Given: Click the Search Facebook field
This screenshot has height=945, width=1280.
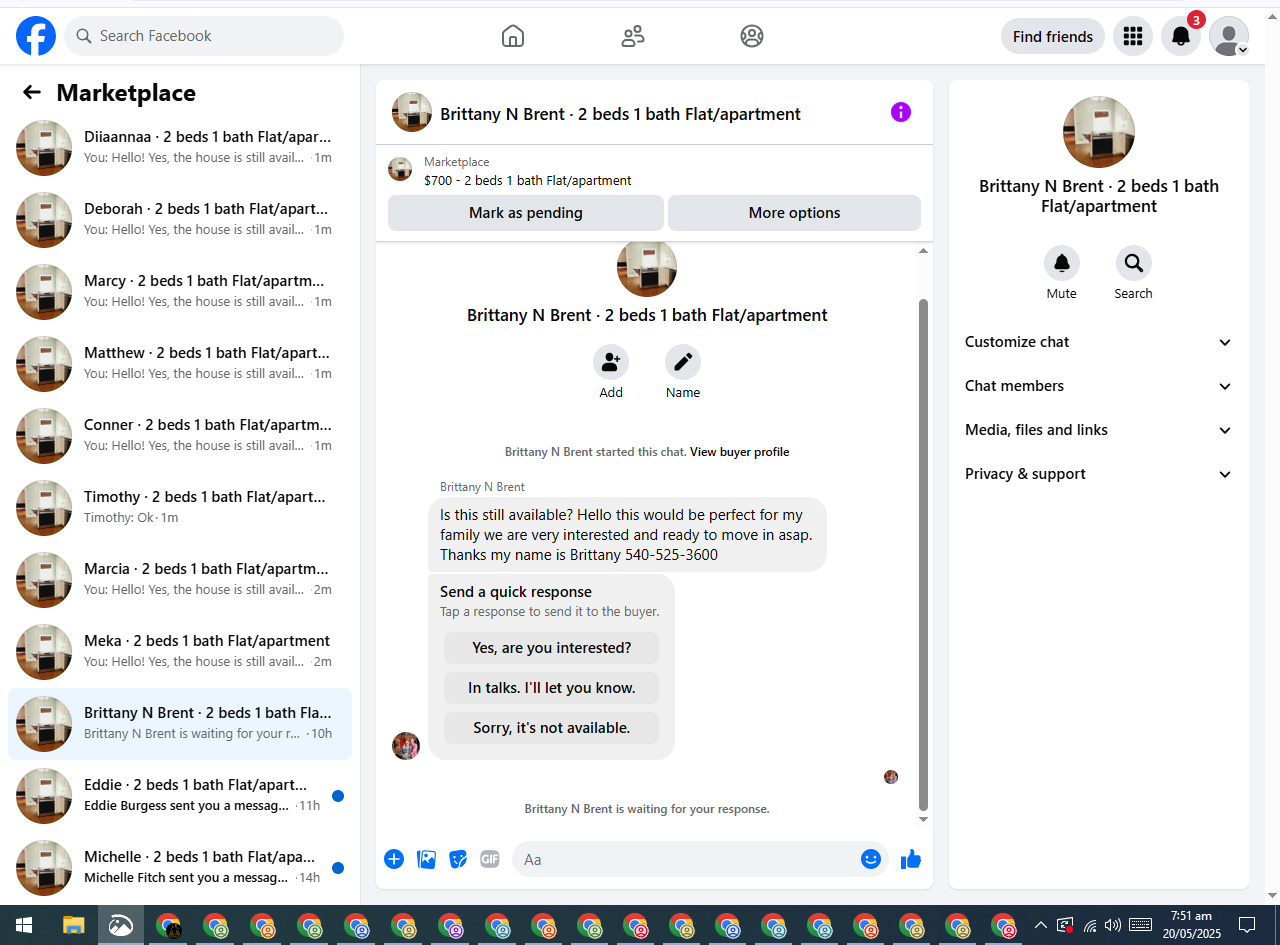Looking at the screenshot, I should pos(204,36).
